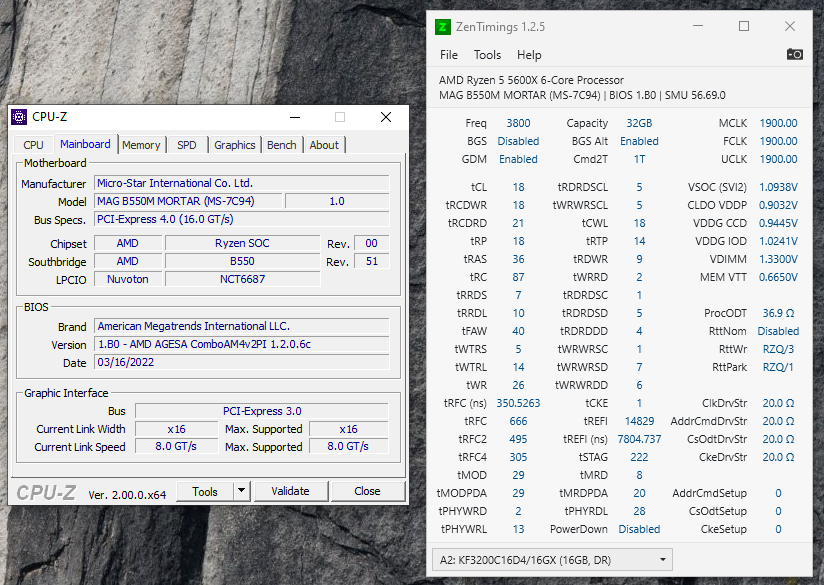Open the Help menu in ZenTimings
Screen dimensions: 824x585
click(x=529, y=55)
